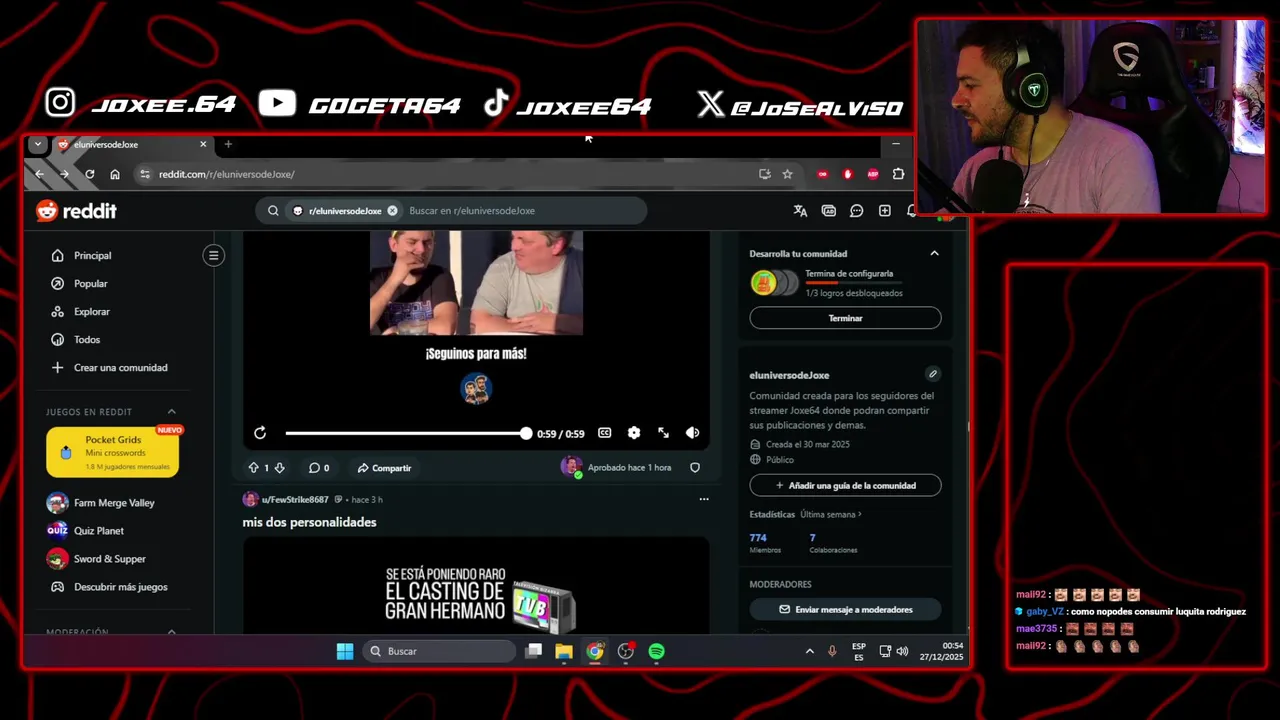Show hidden system tray icons
Screen dimensions: 1280x720
pyautogui.click(x=809, y=651)
